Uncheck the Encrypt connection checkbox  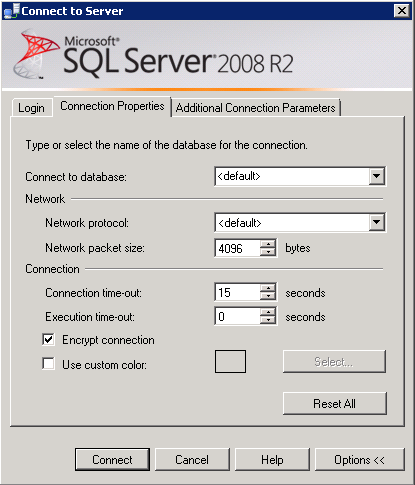49,340
